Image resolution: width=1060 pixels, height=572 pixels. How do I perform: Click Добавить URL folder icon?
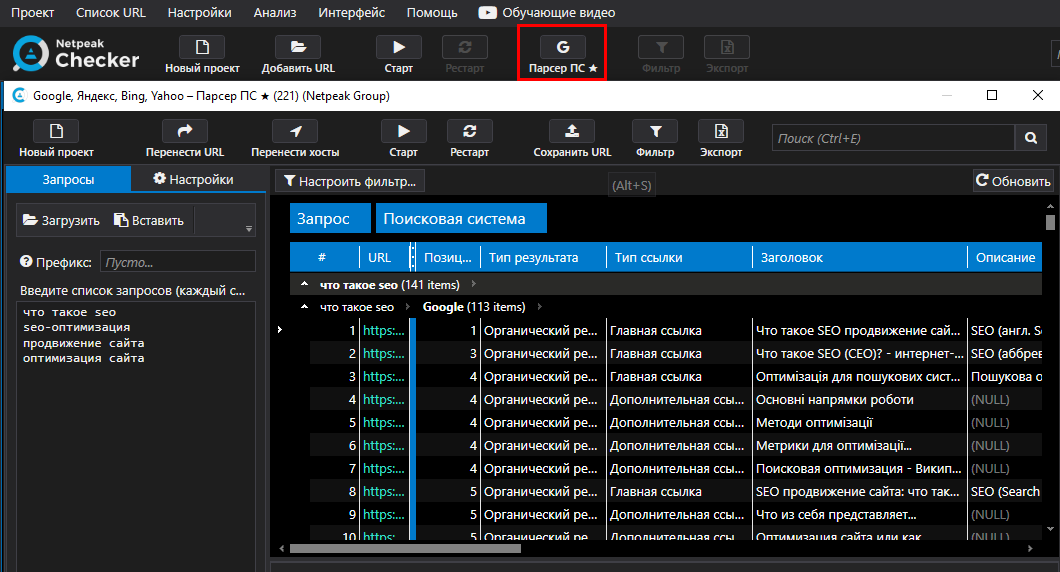(298, 47)
